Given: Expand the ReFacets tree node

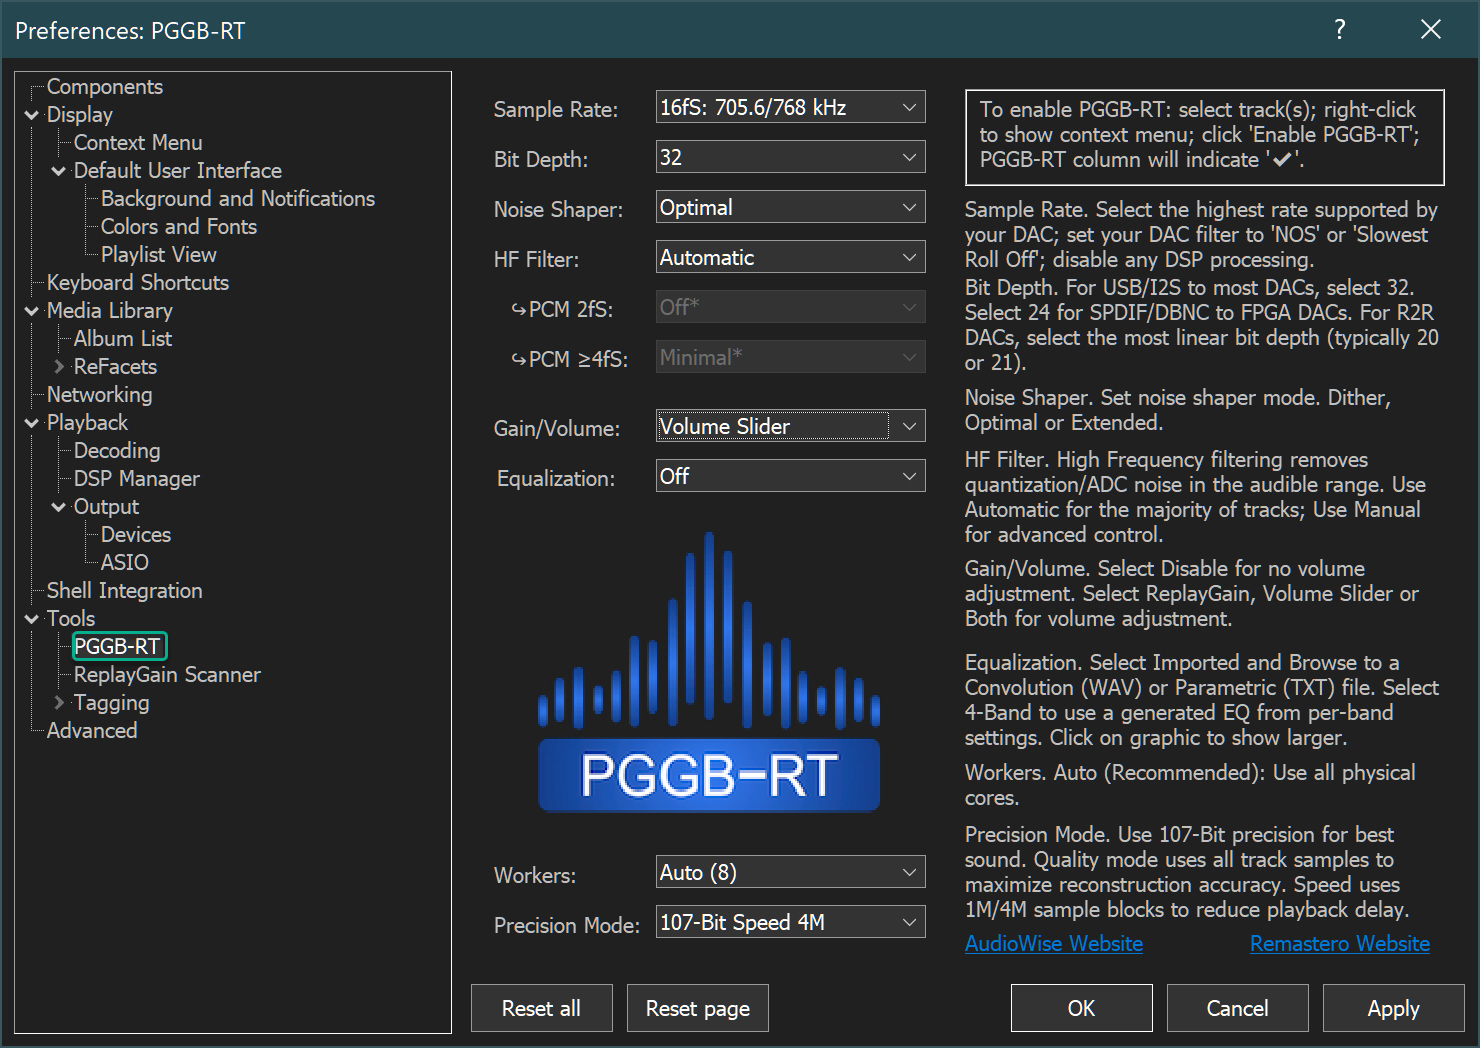Looking at the screenshot, I should click(59, 367).
